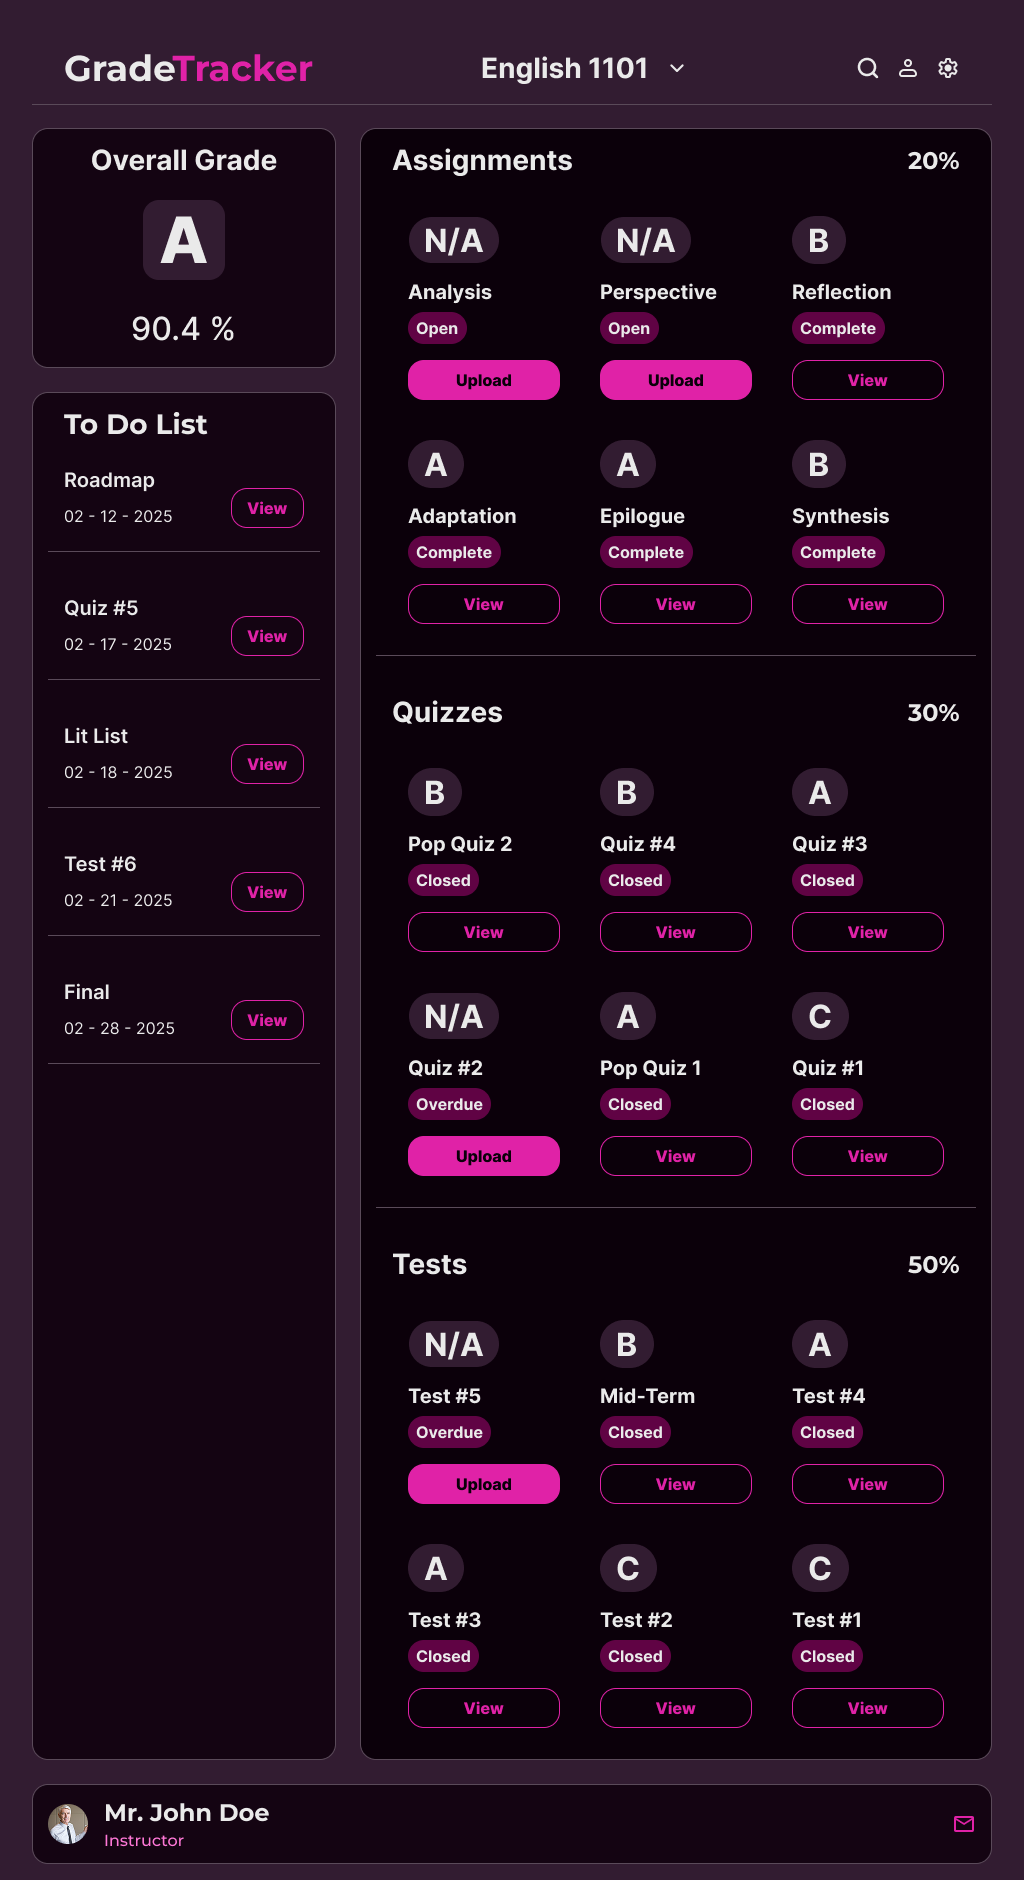
Task: View the Final to-do item
Action: pos(267,1020)
